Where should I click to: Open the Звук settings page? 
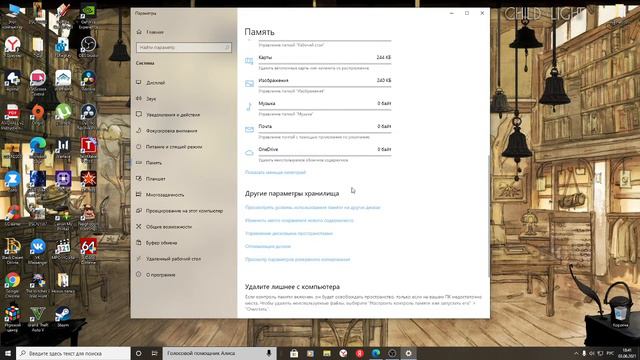click(151, 98)
